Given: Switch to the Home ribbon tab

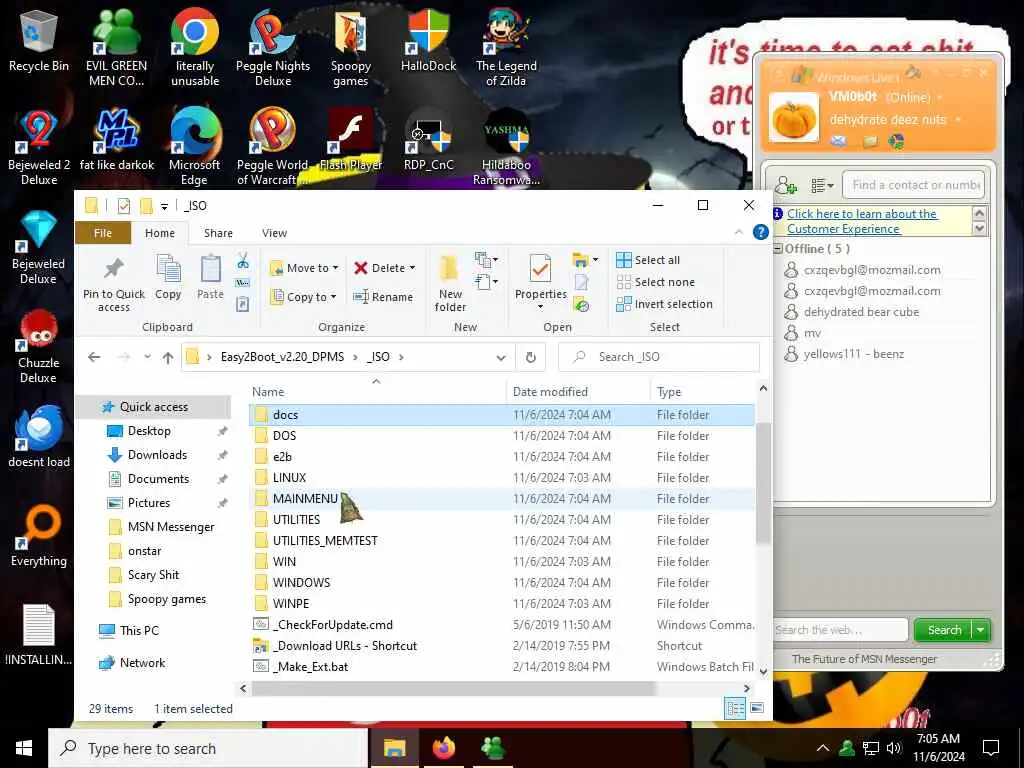Looking at the screenshot, I should [160, 233].
